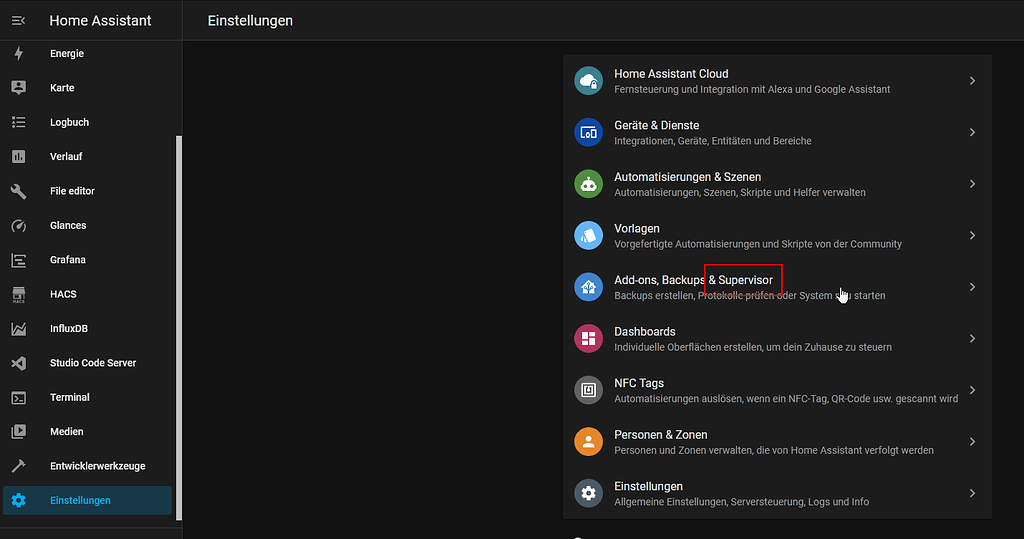This screenshot has width=1024, height=539.
Task: Collapse the sidebar with the hamburger icon
Action: 18,21
